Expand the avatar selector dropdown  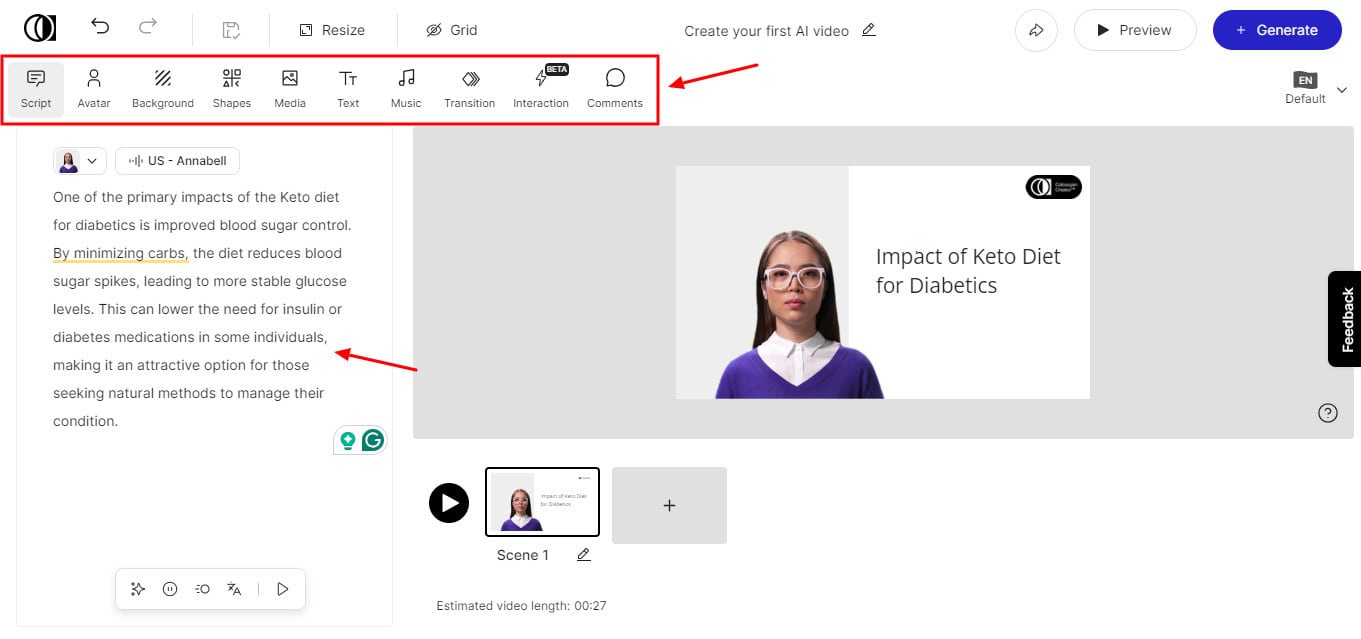click(x=80, y=161)
